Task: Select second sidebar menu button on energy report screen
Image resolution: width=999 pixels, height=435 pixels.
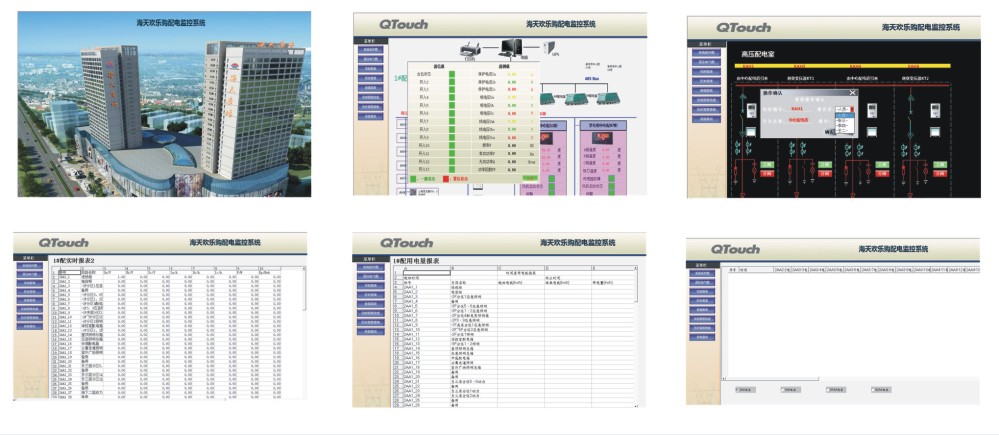Action: [x=370, y=274]
